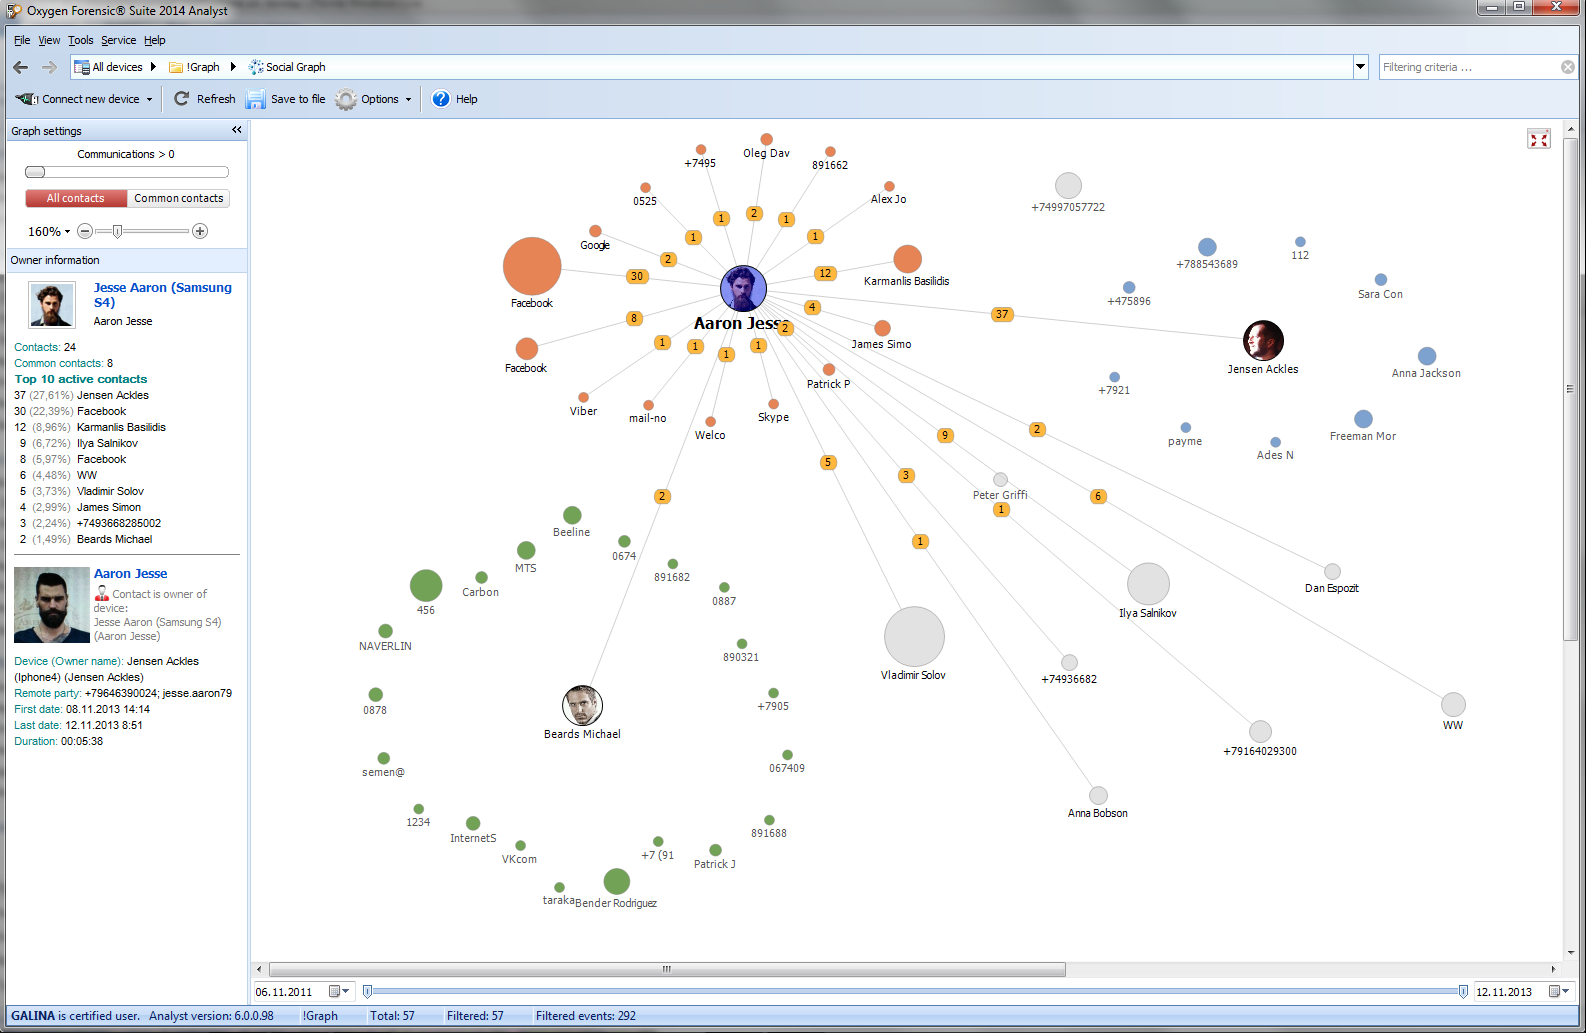Select the All contacts toggle
Screen dimensions: 1586x1033
click(x=76, y=198)
